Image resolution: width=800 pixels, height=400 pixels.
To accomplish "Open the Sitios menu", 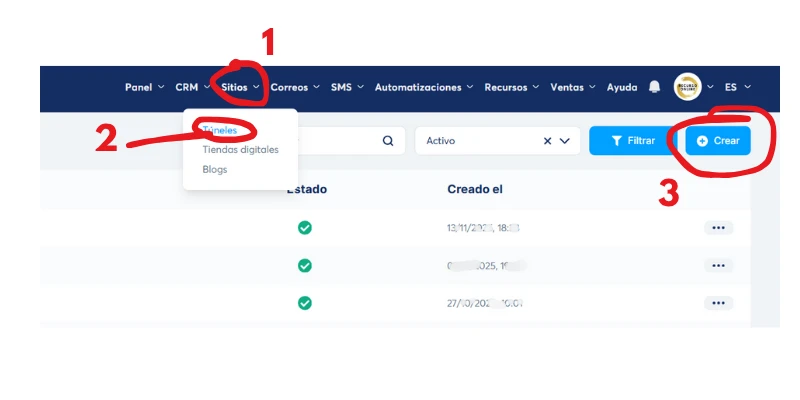I will point(241,87).
